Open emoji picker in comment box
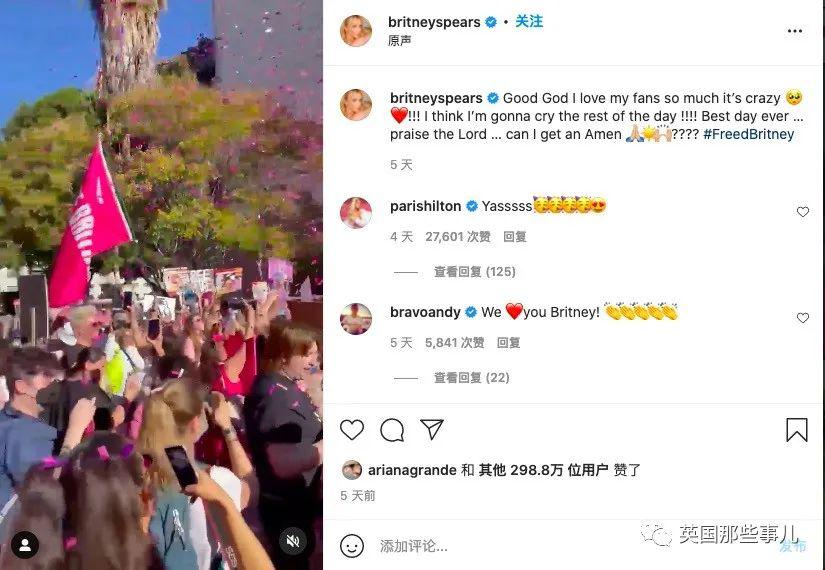The width and height of the screenshot is (825, 570). pyautogui.click(x=351, y=546)
